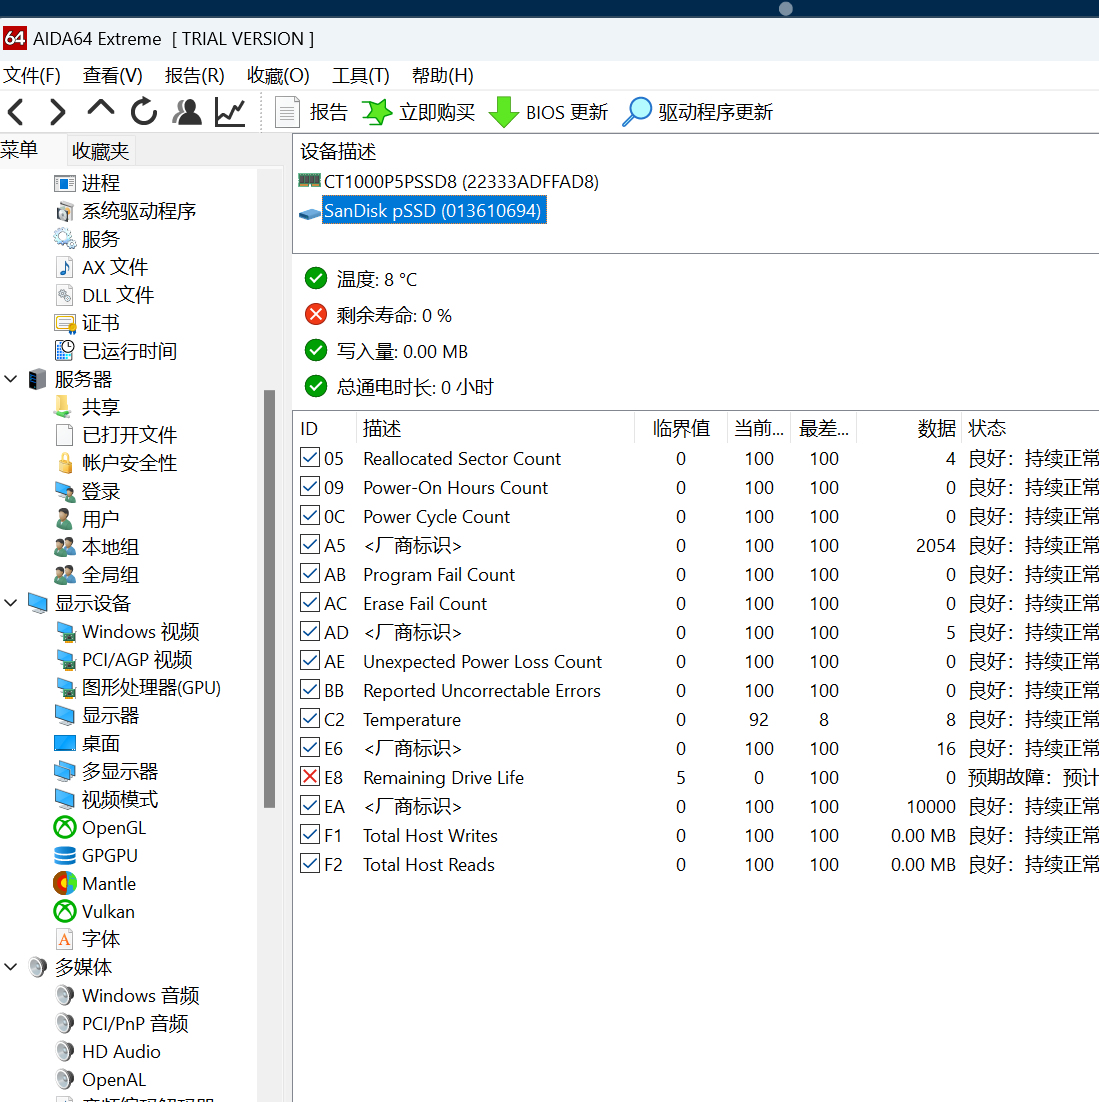The height and width of the screenshot is (1102, 1099).
Task: Uncheck AC Erase Fail Count checkbox
Action: coord(310,602)
